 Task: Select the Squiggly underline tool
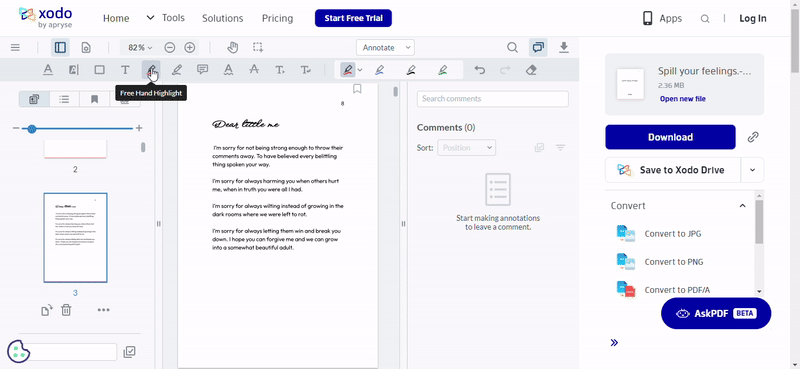click(228, 70)
